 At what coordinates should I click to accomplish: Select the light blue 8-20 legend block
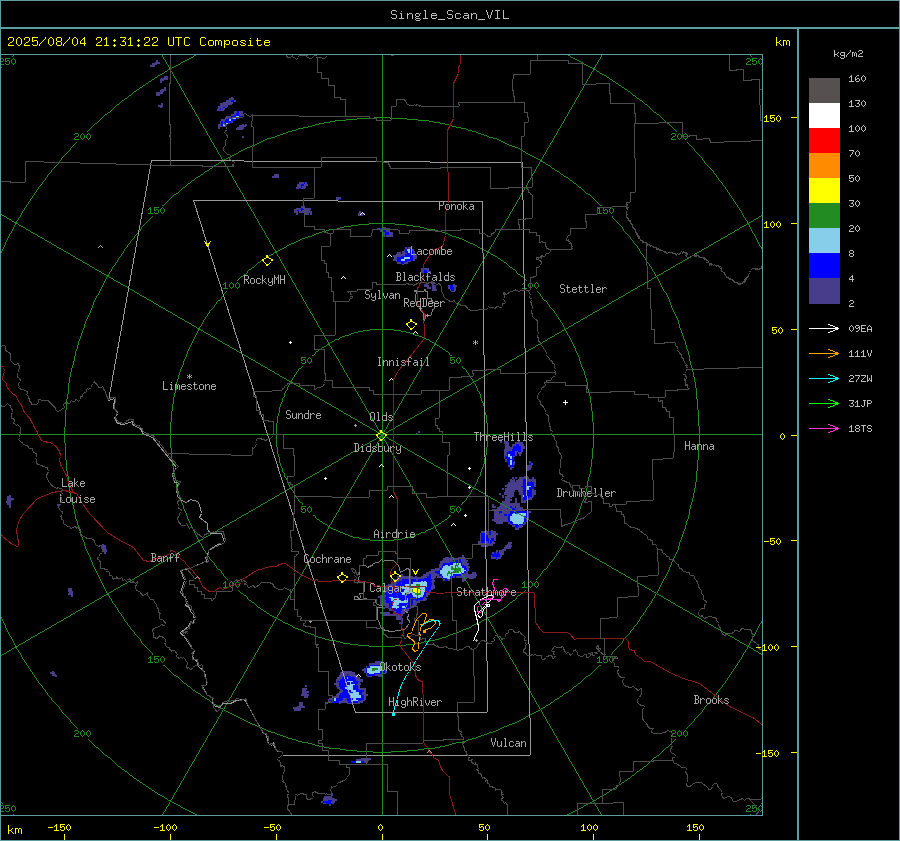(x=824, y=241)
